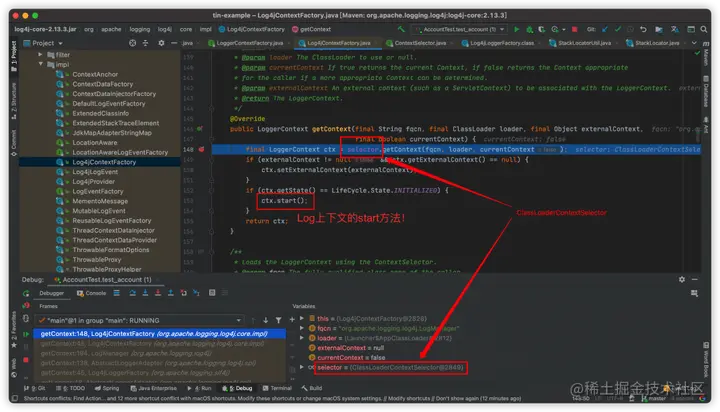Click red Stop icon in Debug sidebar
The width and height of the screenshot is (720, 412).
click(x=26, y=360)
